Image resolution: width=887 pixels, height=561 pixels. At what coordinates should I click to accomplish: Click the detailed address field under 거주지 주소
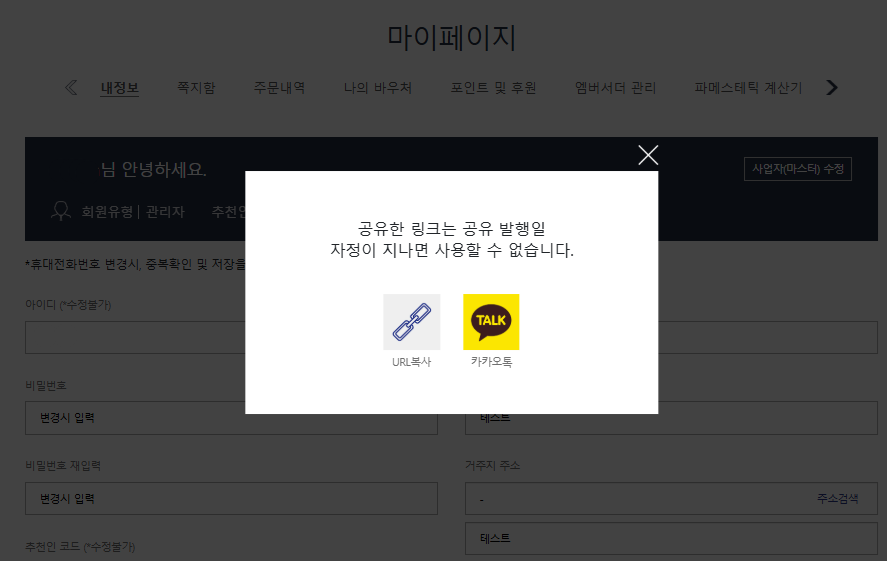tap(671, 538)
